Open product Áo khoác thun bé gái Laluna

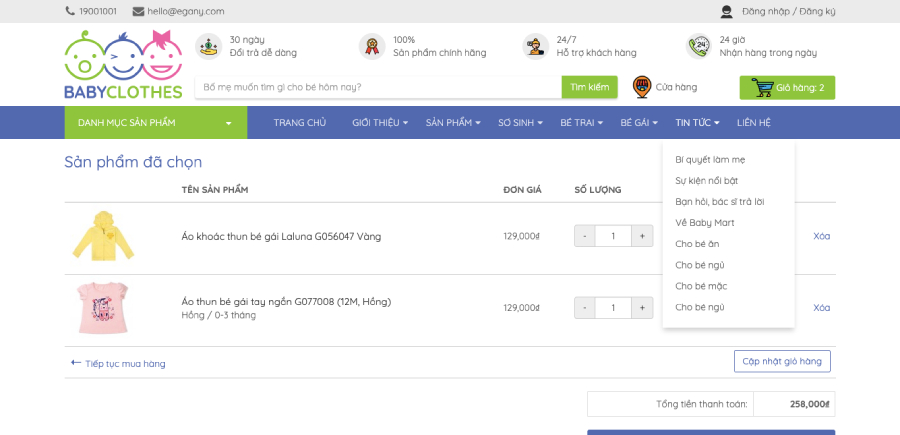tap(281, 236)
